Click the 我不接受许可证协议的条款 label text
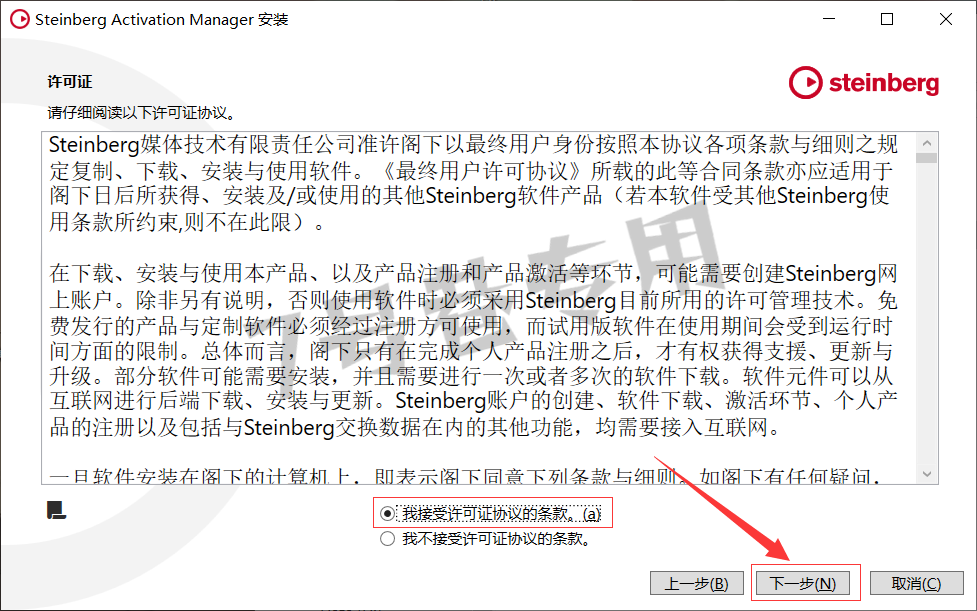 tap(496, 539)
